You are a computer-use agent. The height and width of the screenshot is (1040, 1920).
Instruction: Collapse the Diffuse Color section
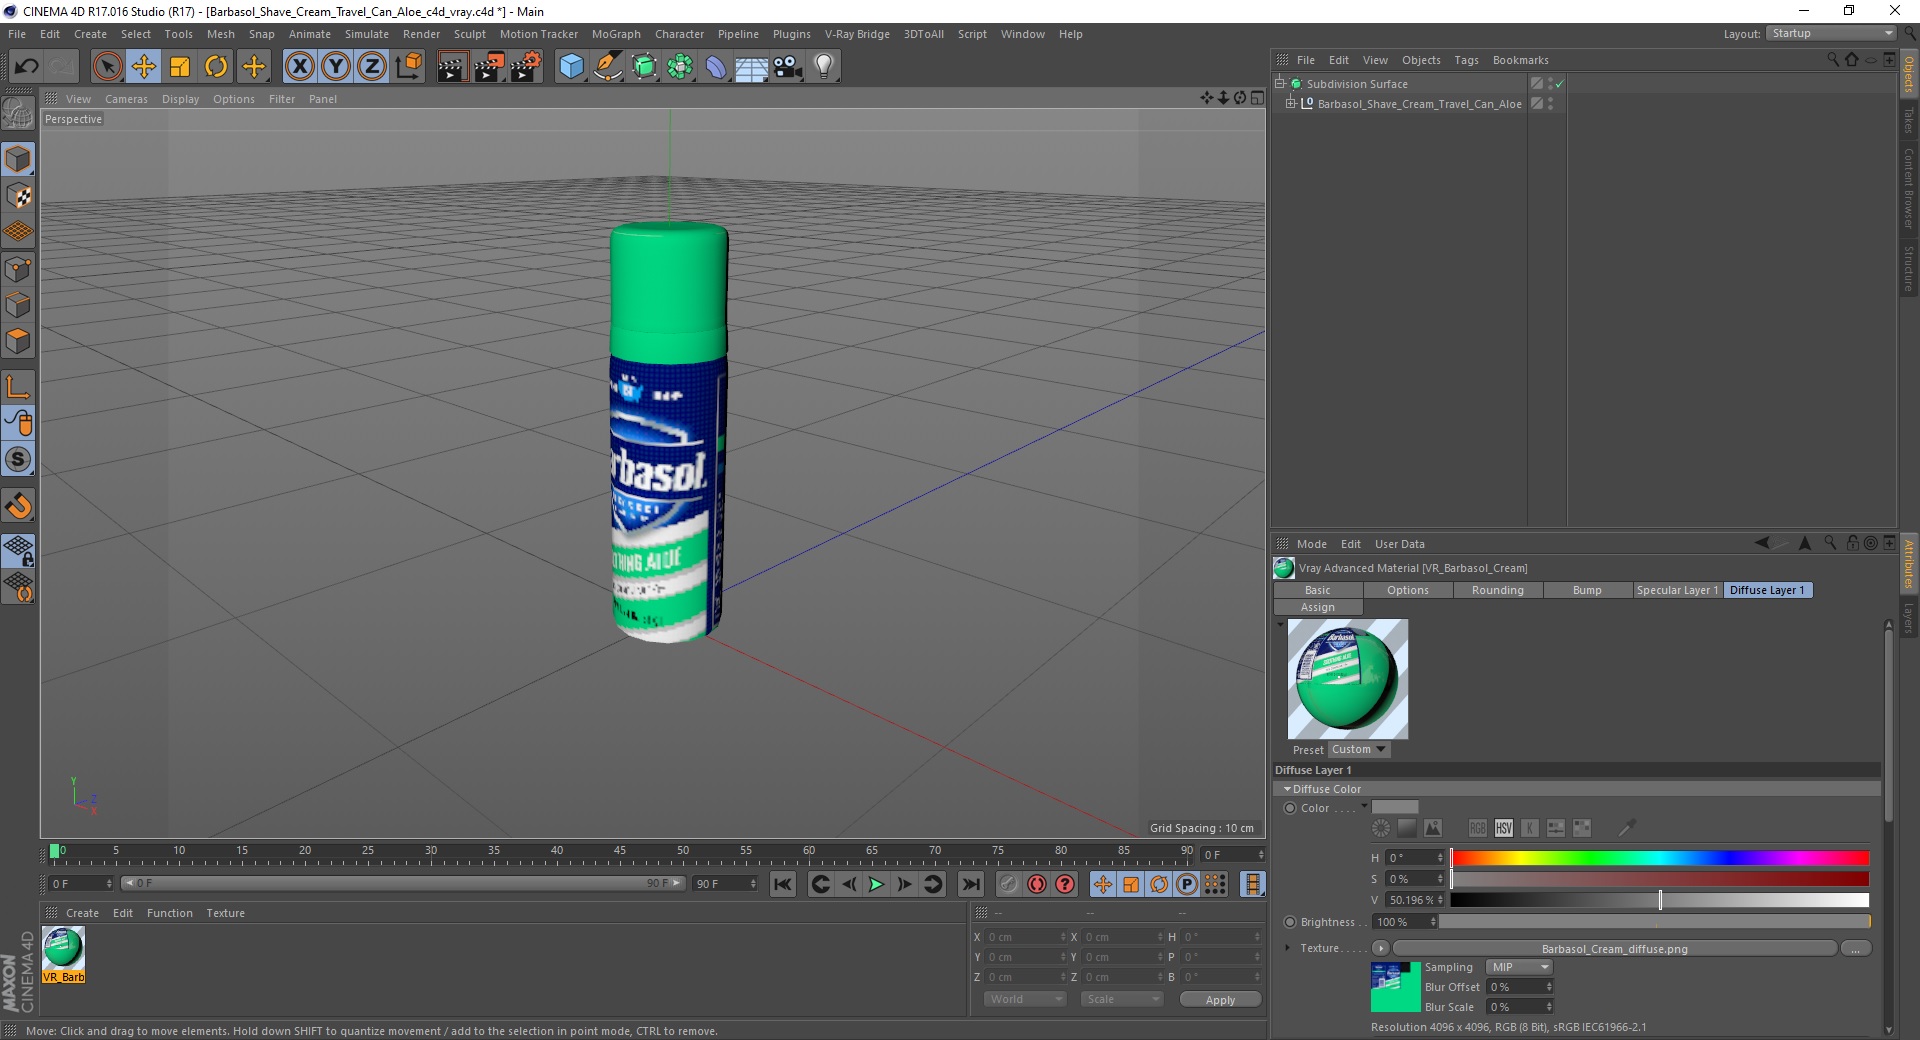tap(1287, 789)
